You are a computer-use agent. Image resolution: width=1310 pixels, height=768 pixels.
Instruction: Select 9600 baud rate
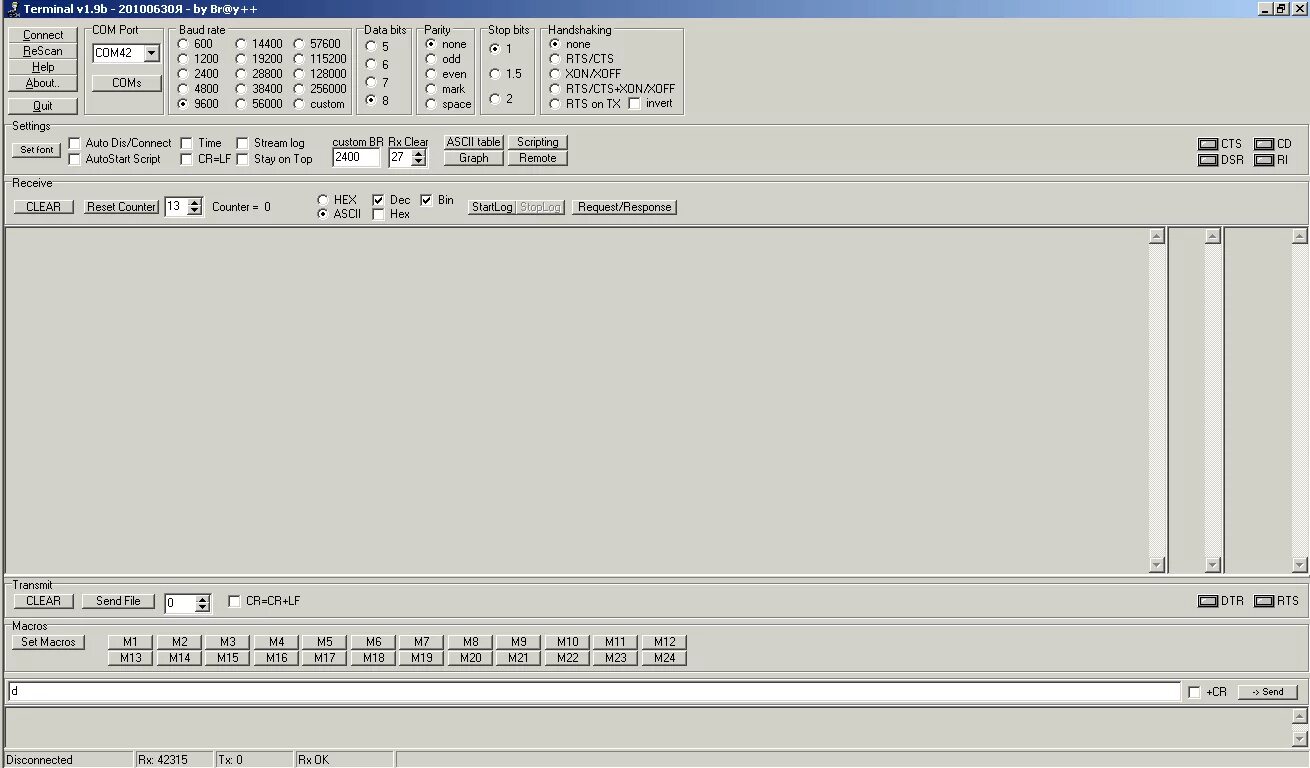(x=183, y=103)
